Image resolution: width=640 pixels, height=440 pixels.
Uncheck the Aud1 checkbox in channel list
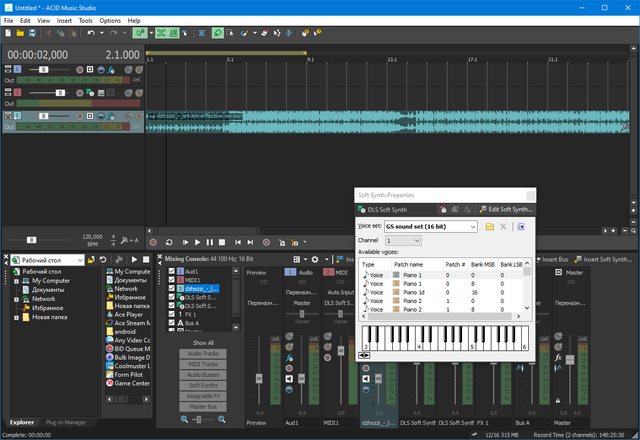point(171,271)
